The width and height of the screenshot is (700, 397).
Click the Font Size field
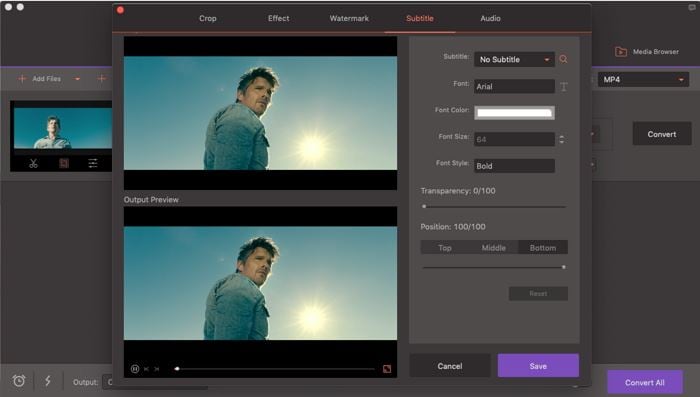(x=514, y=139)
